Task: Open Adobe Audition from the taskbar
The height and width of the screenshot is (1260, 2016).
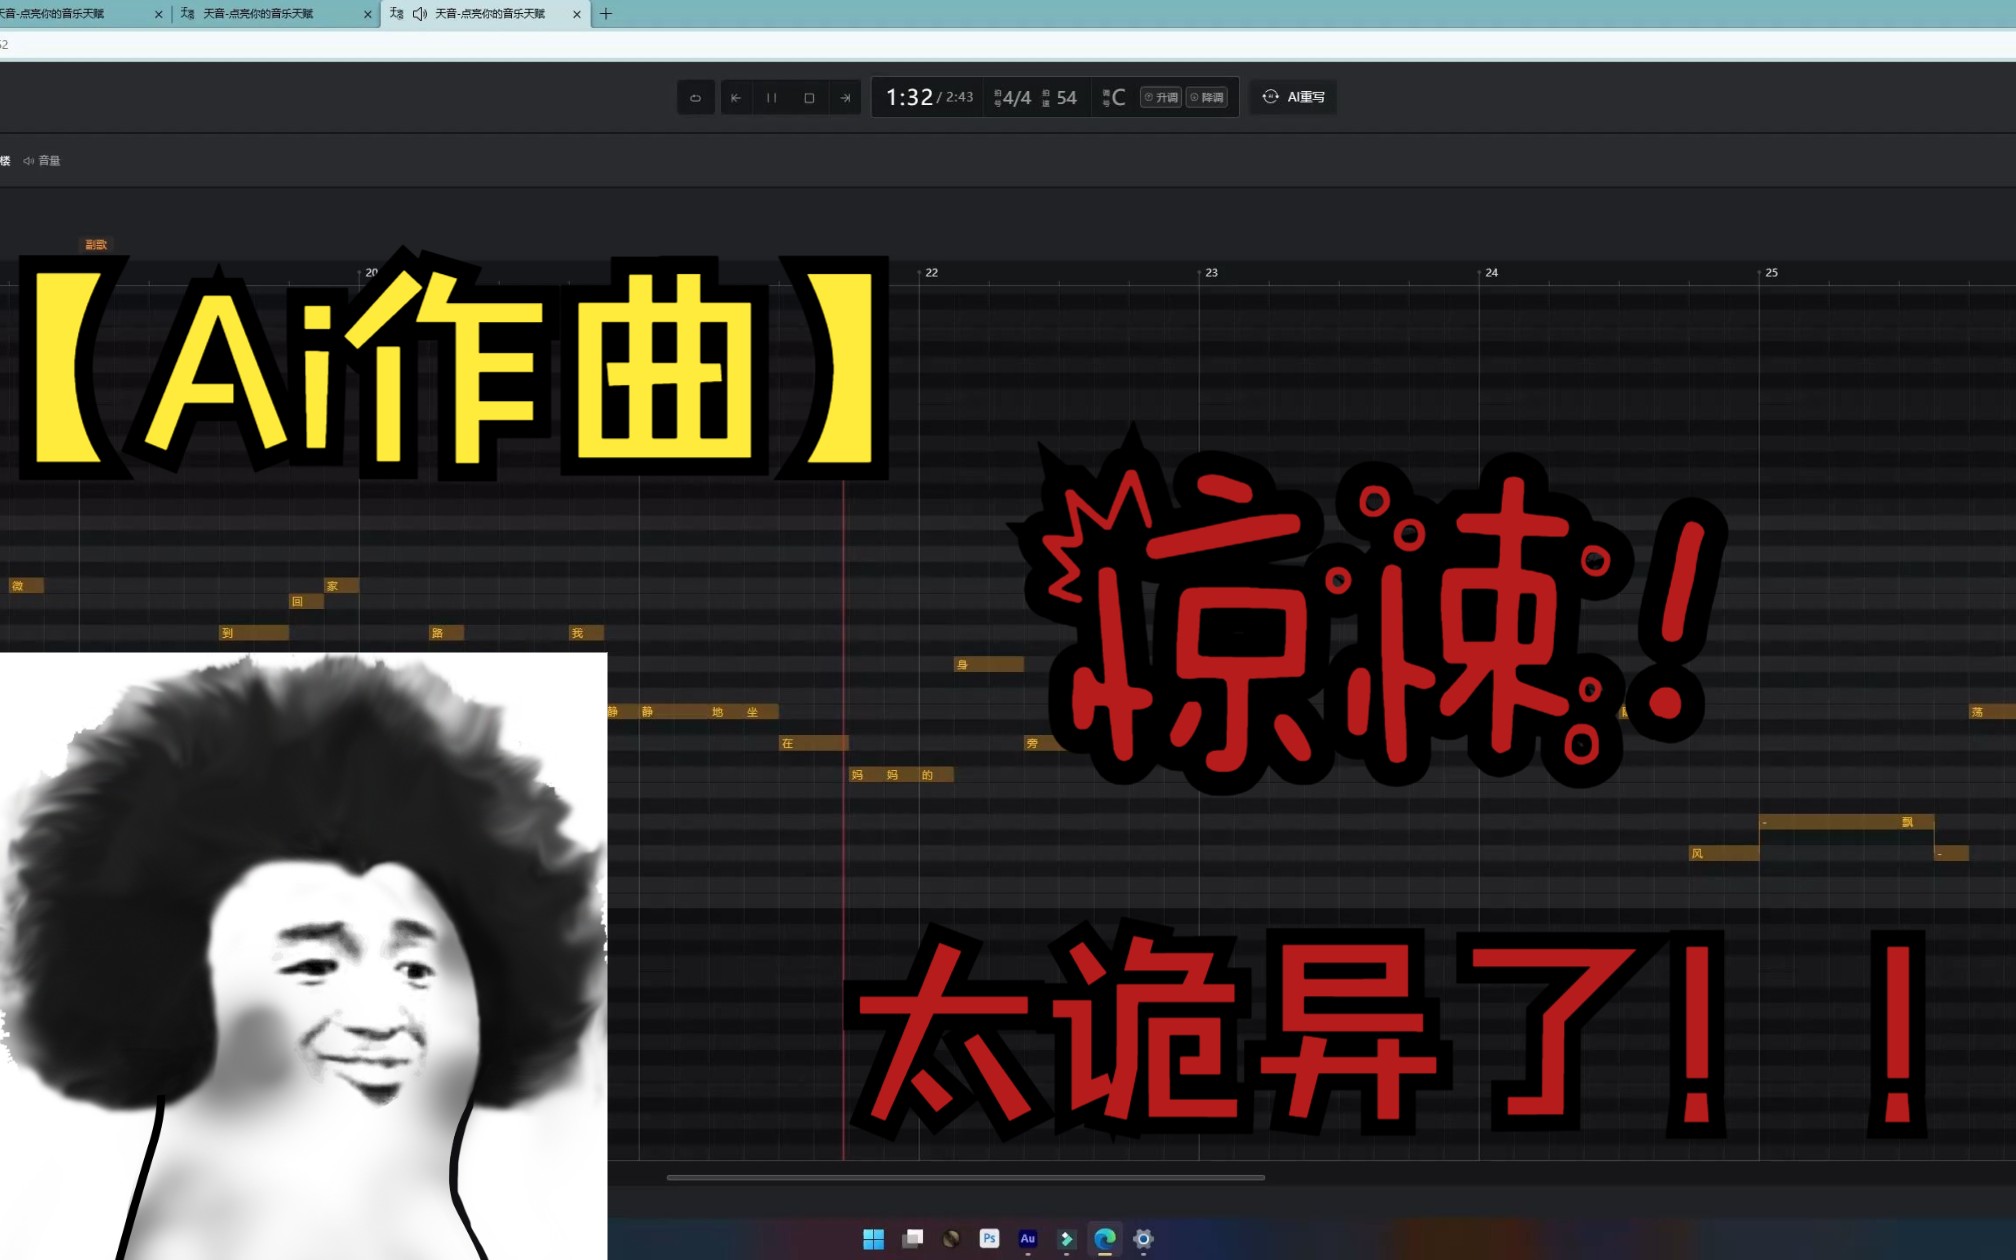Action: tap(1027, 1239)
